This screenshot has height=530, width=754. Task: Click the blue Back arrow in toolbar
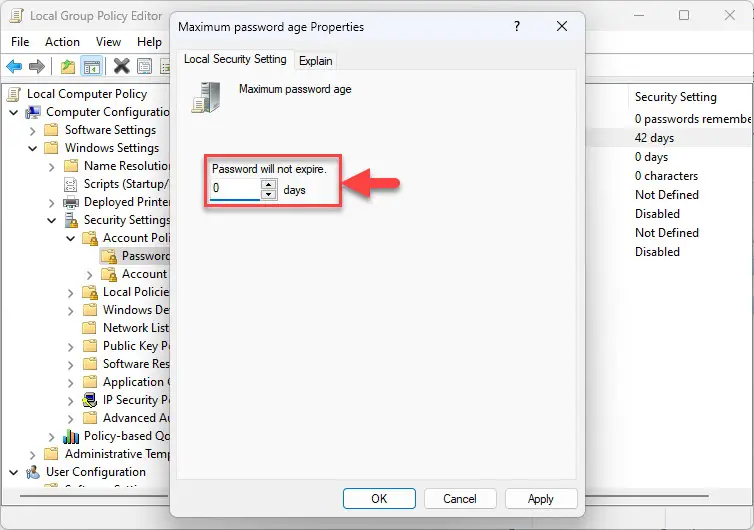14,67
